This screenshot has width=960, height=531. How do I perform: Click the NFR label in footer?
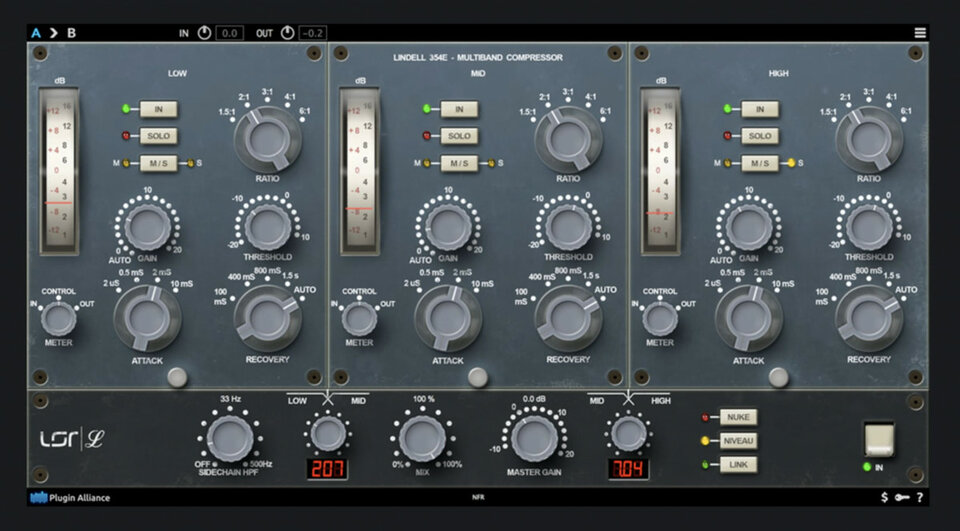tap(479, 498)
